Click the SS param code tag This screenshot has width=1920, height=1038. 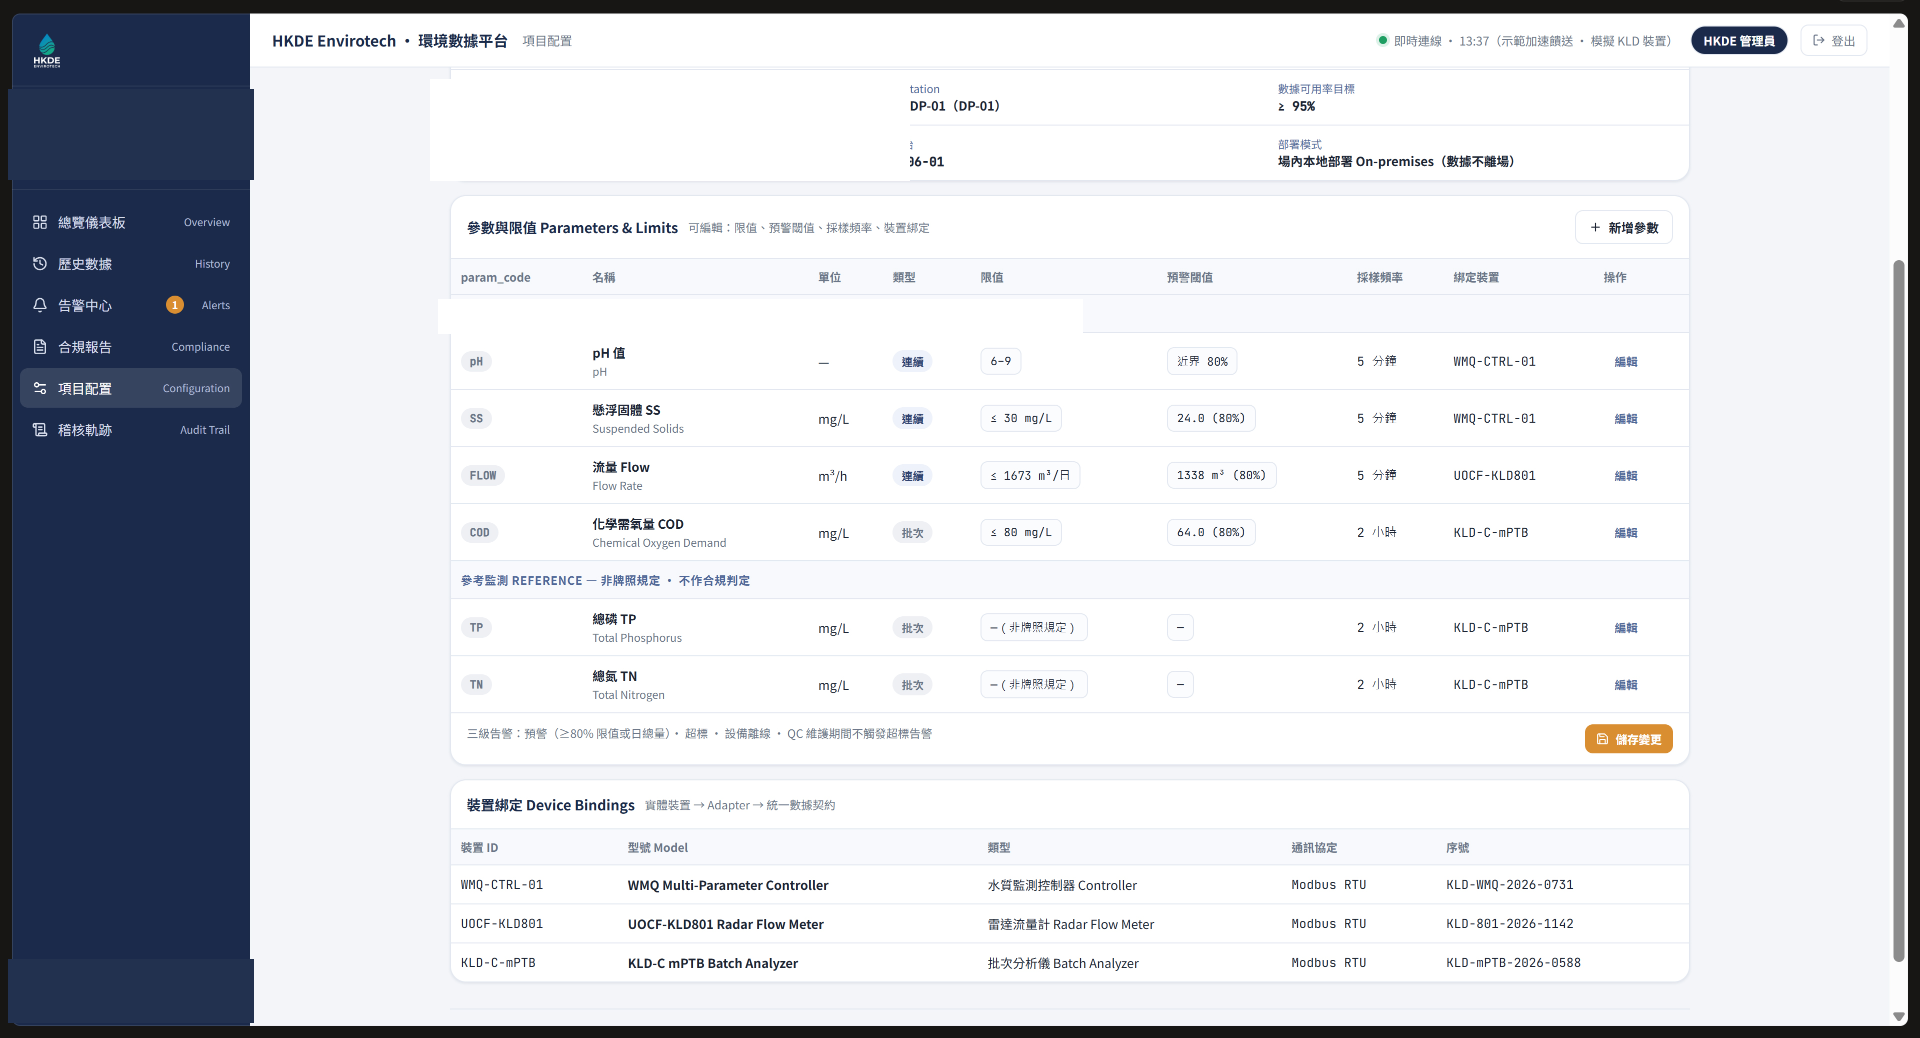coord(476,419)
